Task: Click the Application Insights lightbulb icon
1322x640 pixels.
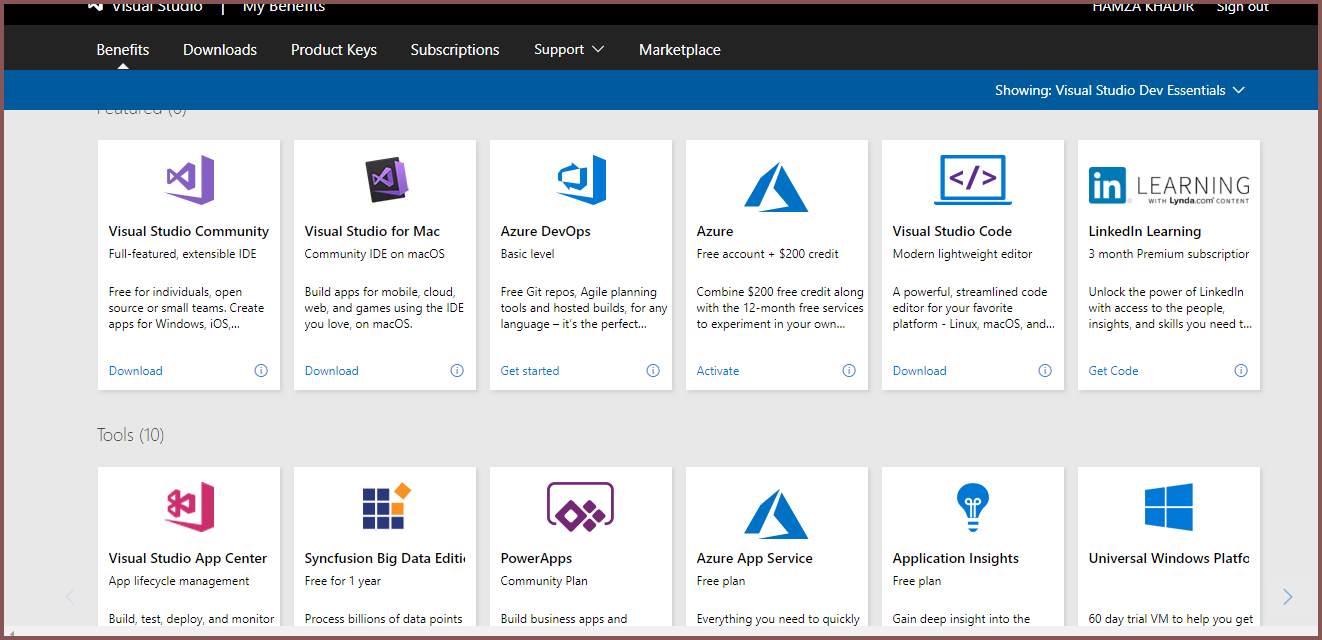Action: [973, 507]
